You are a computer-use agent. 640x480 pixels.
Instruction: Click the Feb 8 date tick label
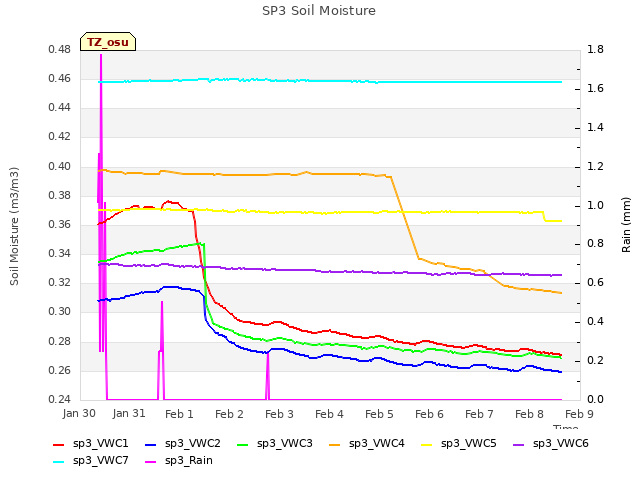(x=529, y=414)
